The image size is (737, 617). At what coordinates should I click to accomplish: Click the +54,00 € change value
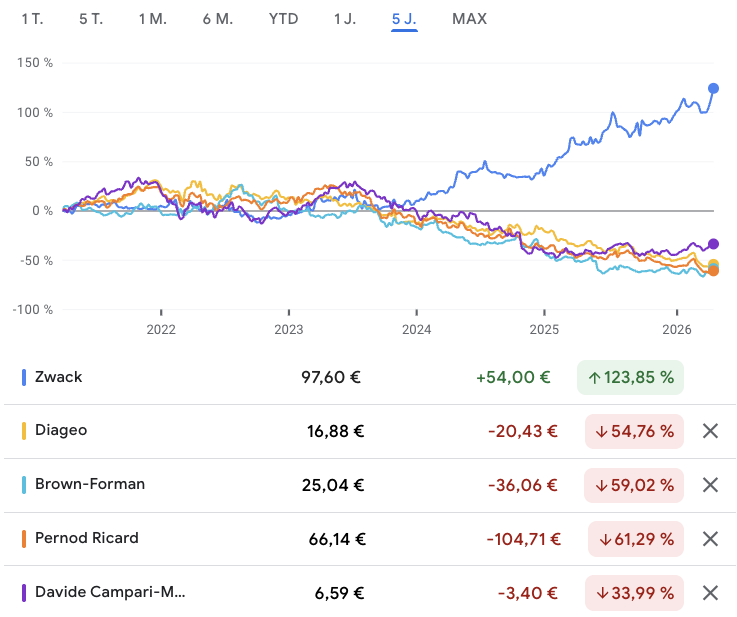[513, 377]
